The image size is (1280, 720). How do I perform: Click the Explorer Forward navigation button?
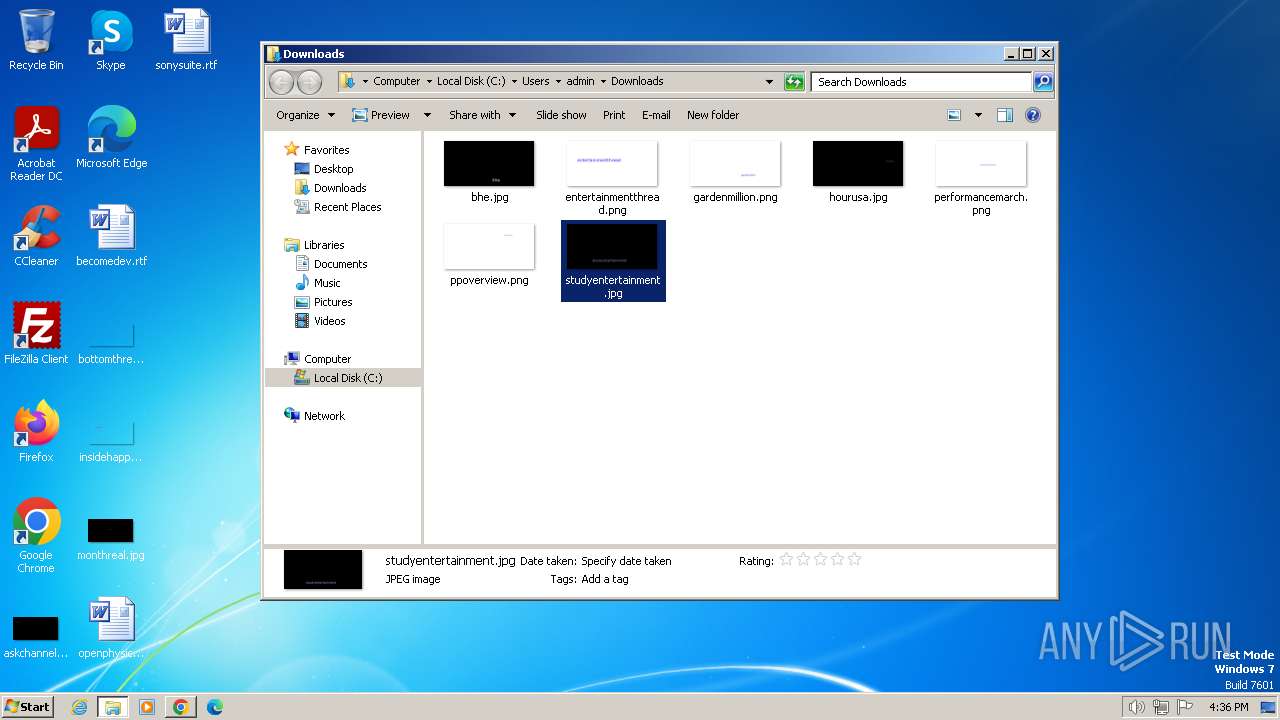click(310, 82)
